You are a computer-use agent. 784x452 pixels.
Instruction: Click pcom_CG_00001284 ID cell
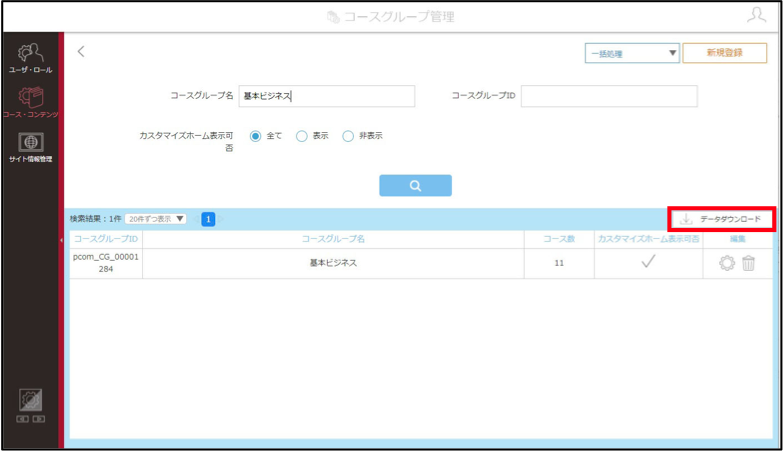pos(106,263)
